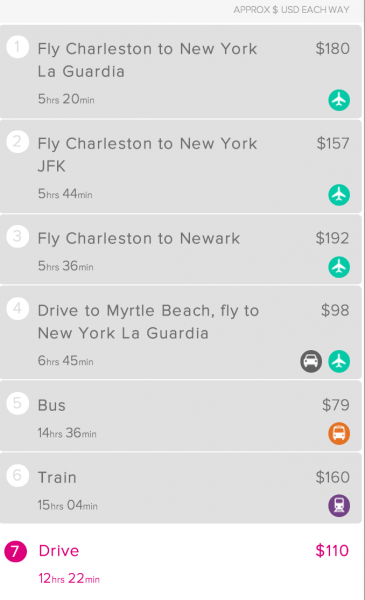Click the $180 La Guardia flight price
The width and height of the screenshot is (365, 600).
tap(332, 49)
